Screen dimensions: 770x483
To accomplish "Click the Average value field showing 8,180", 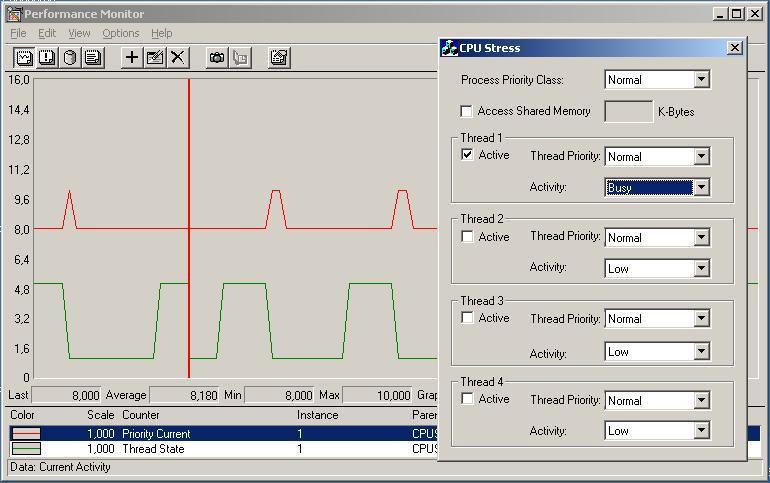I will coord(184,395).
